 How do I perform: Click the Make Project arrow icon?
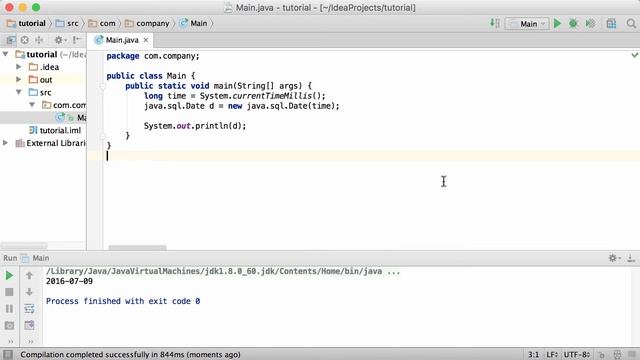(x=495, y=23)
